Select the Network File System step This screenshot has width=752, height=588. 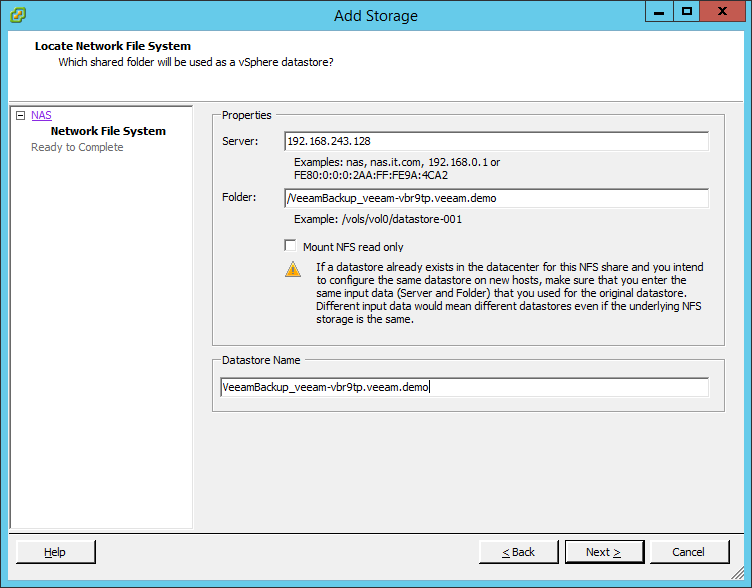point(108,131)
